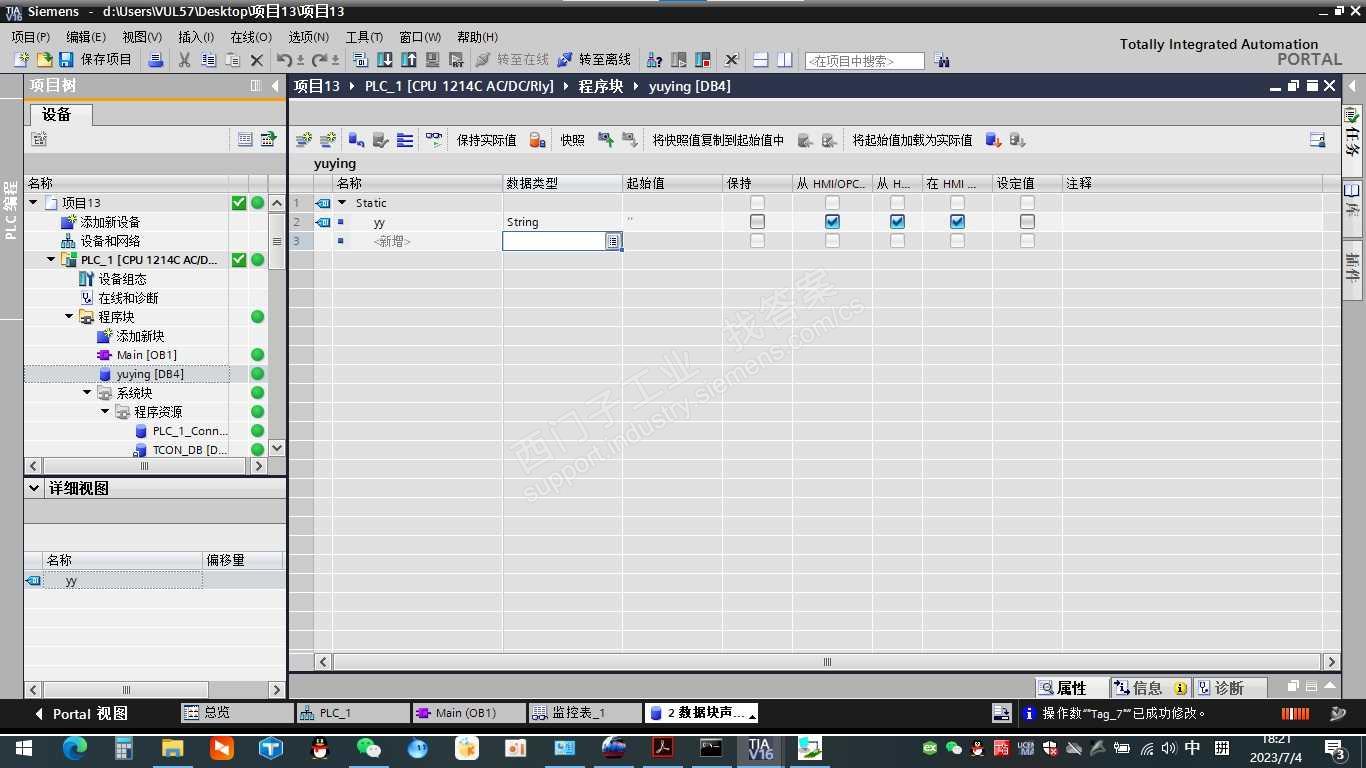Collapse the 系统块 folder
This screenshot has height=768, width=1366.
coord(88,393)
